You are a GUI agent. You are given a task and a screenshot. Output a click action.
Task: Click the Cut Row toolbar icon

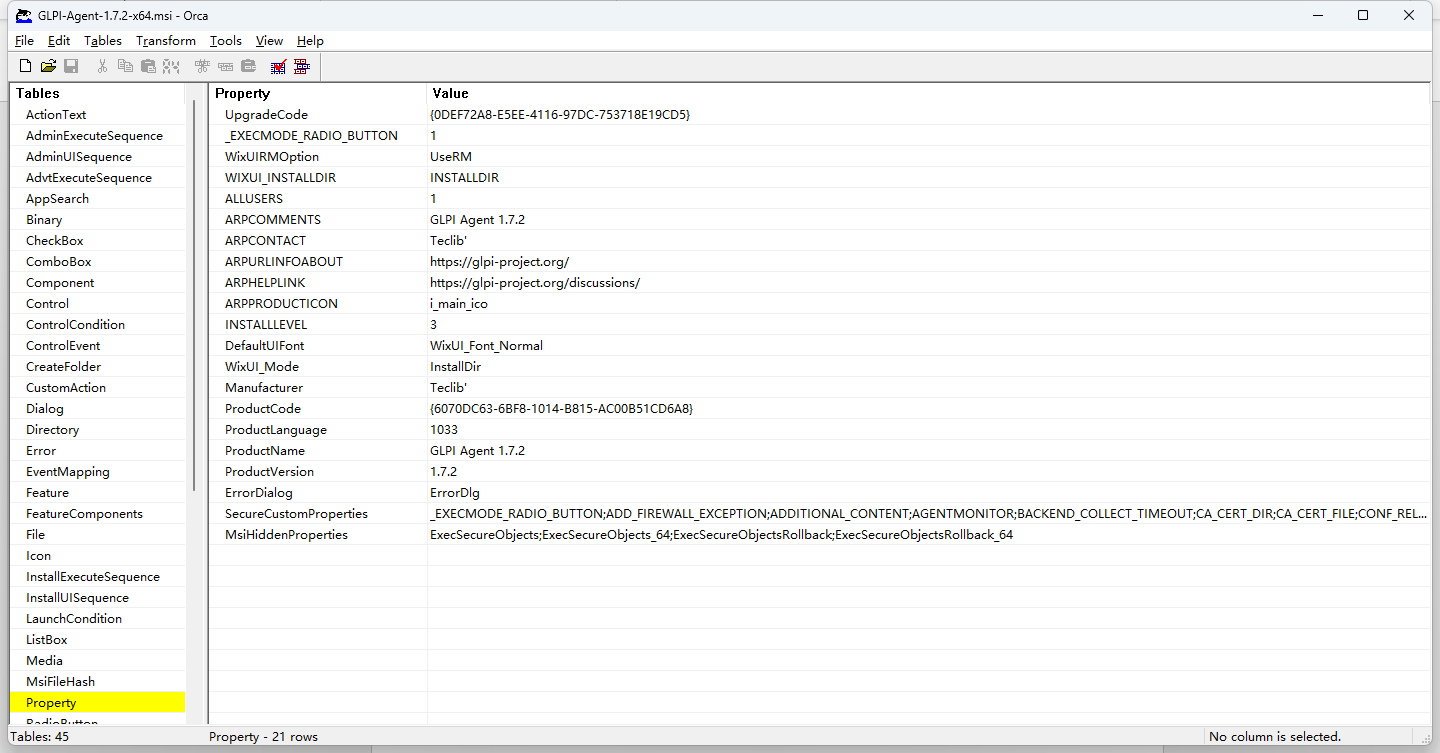[202, 66]
